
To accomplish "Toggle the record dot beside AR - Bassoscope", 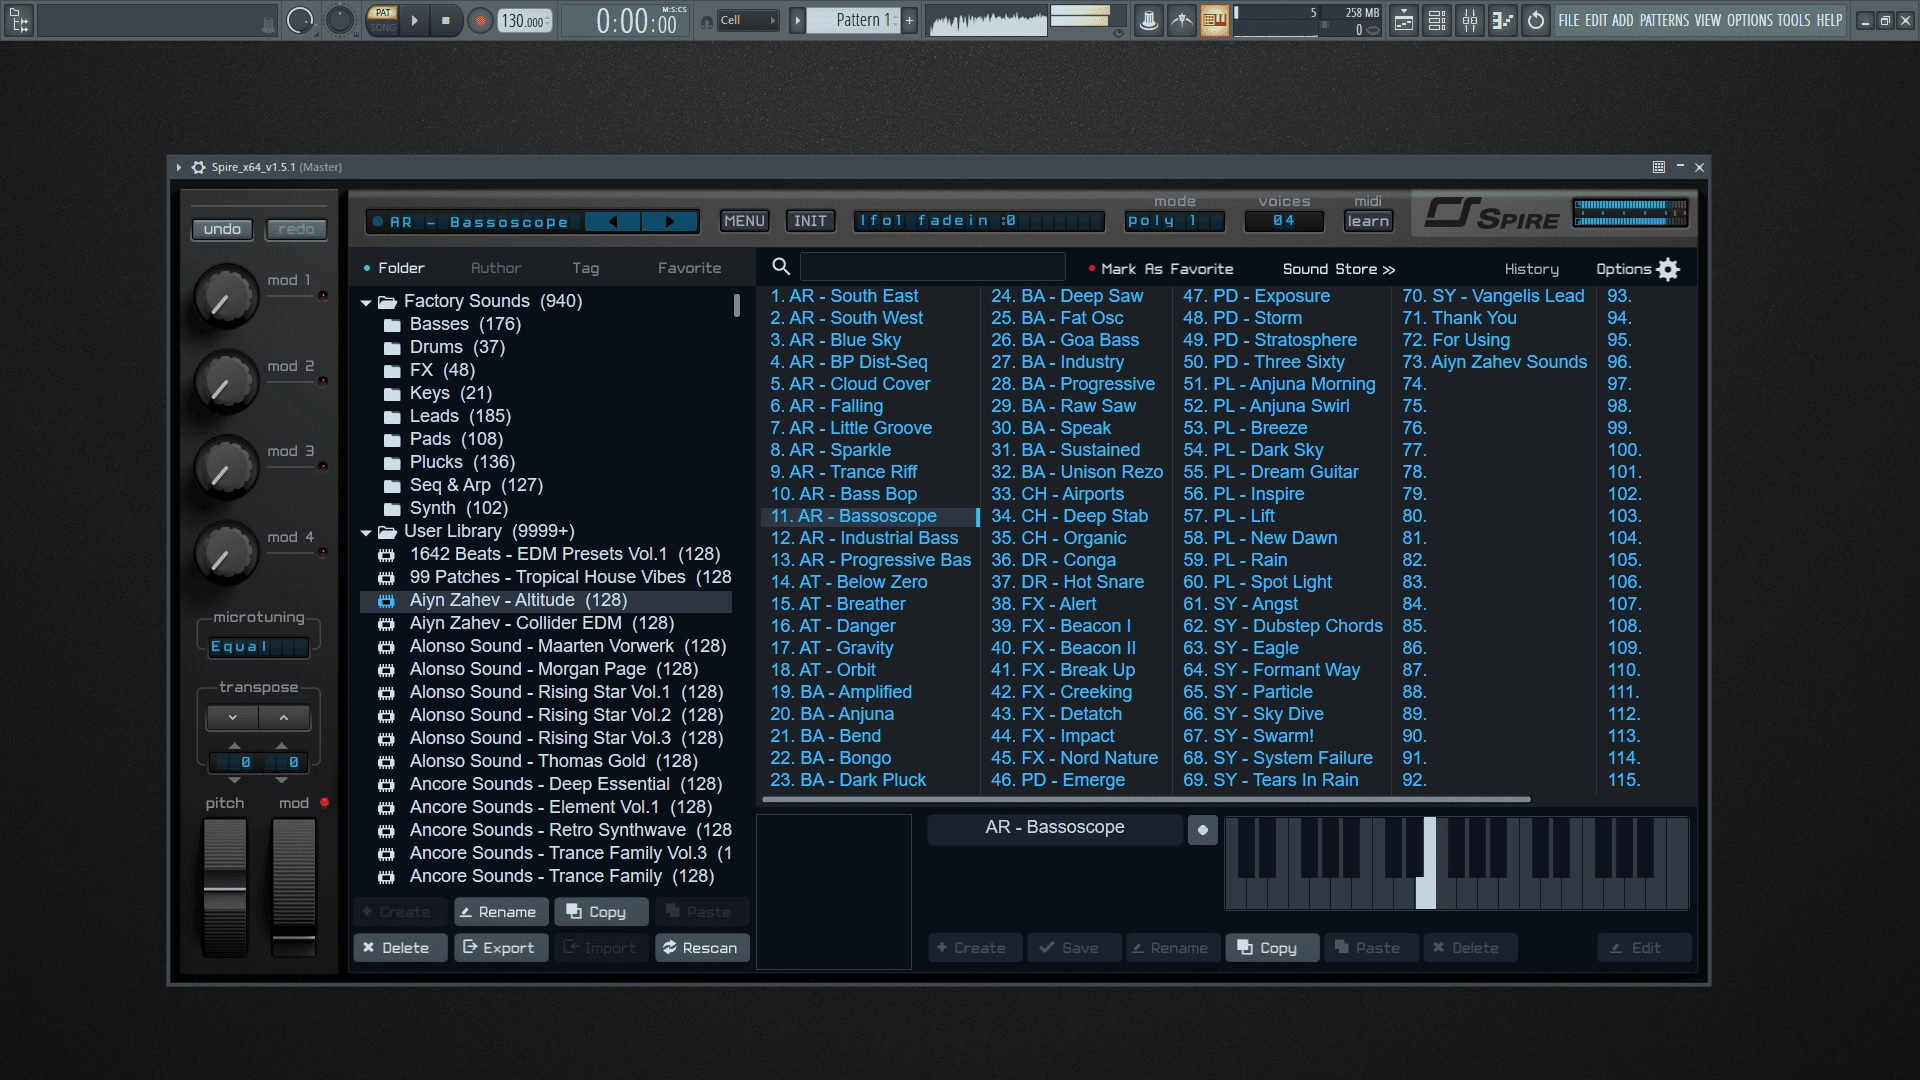I will (x=1202, y=829).
